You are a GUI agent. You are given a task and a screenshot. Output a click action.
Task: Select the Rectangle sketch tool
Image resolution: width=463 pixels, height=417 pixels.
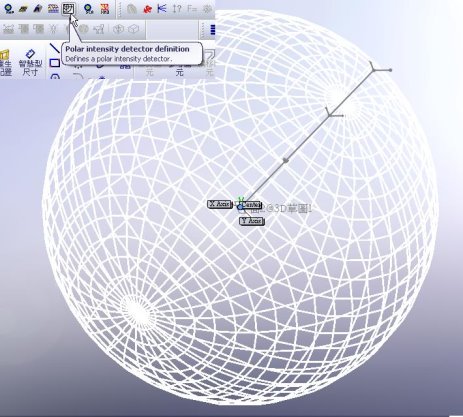[54, 63]
